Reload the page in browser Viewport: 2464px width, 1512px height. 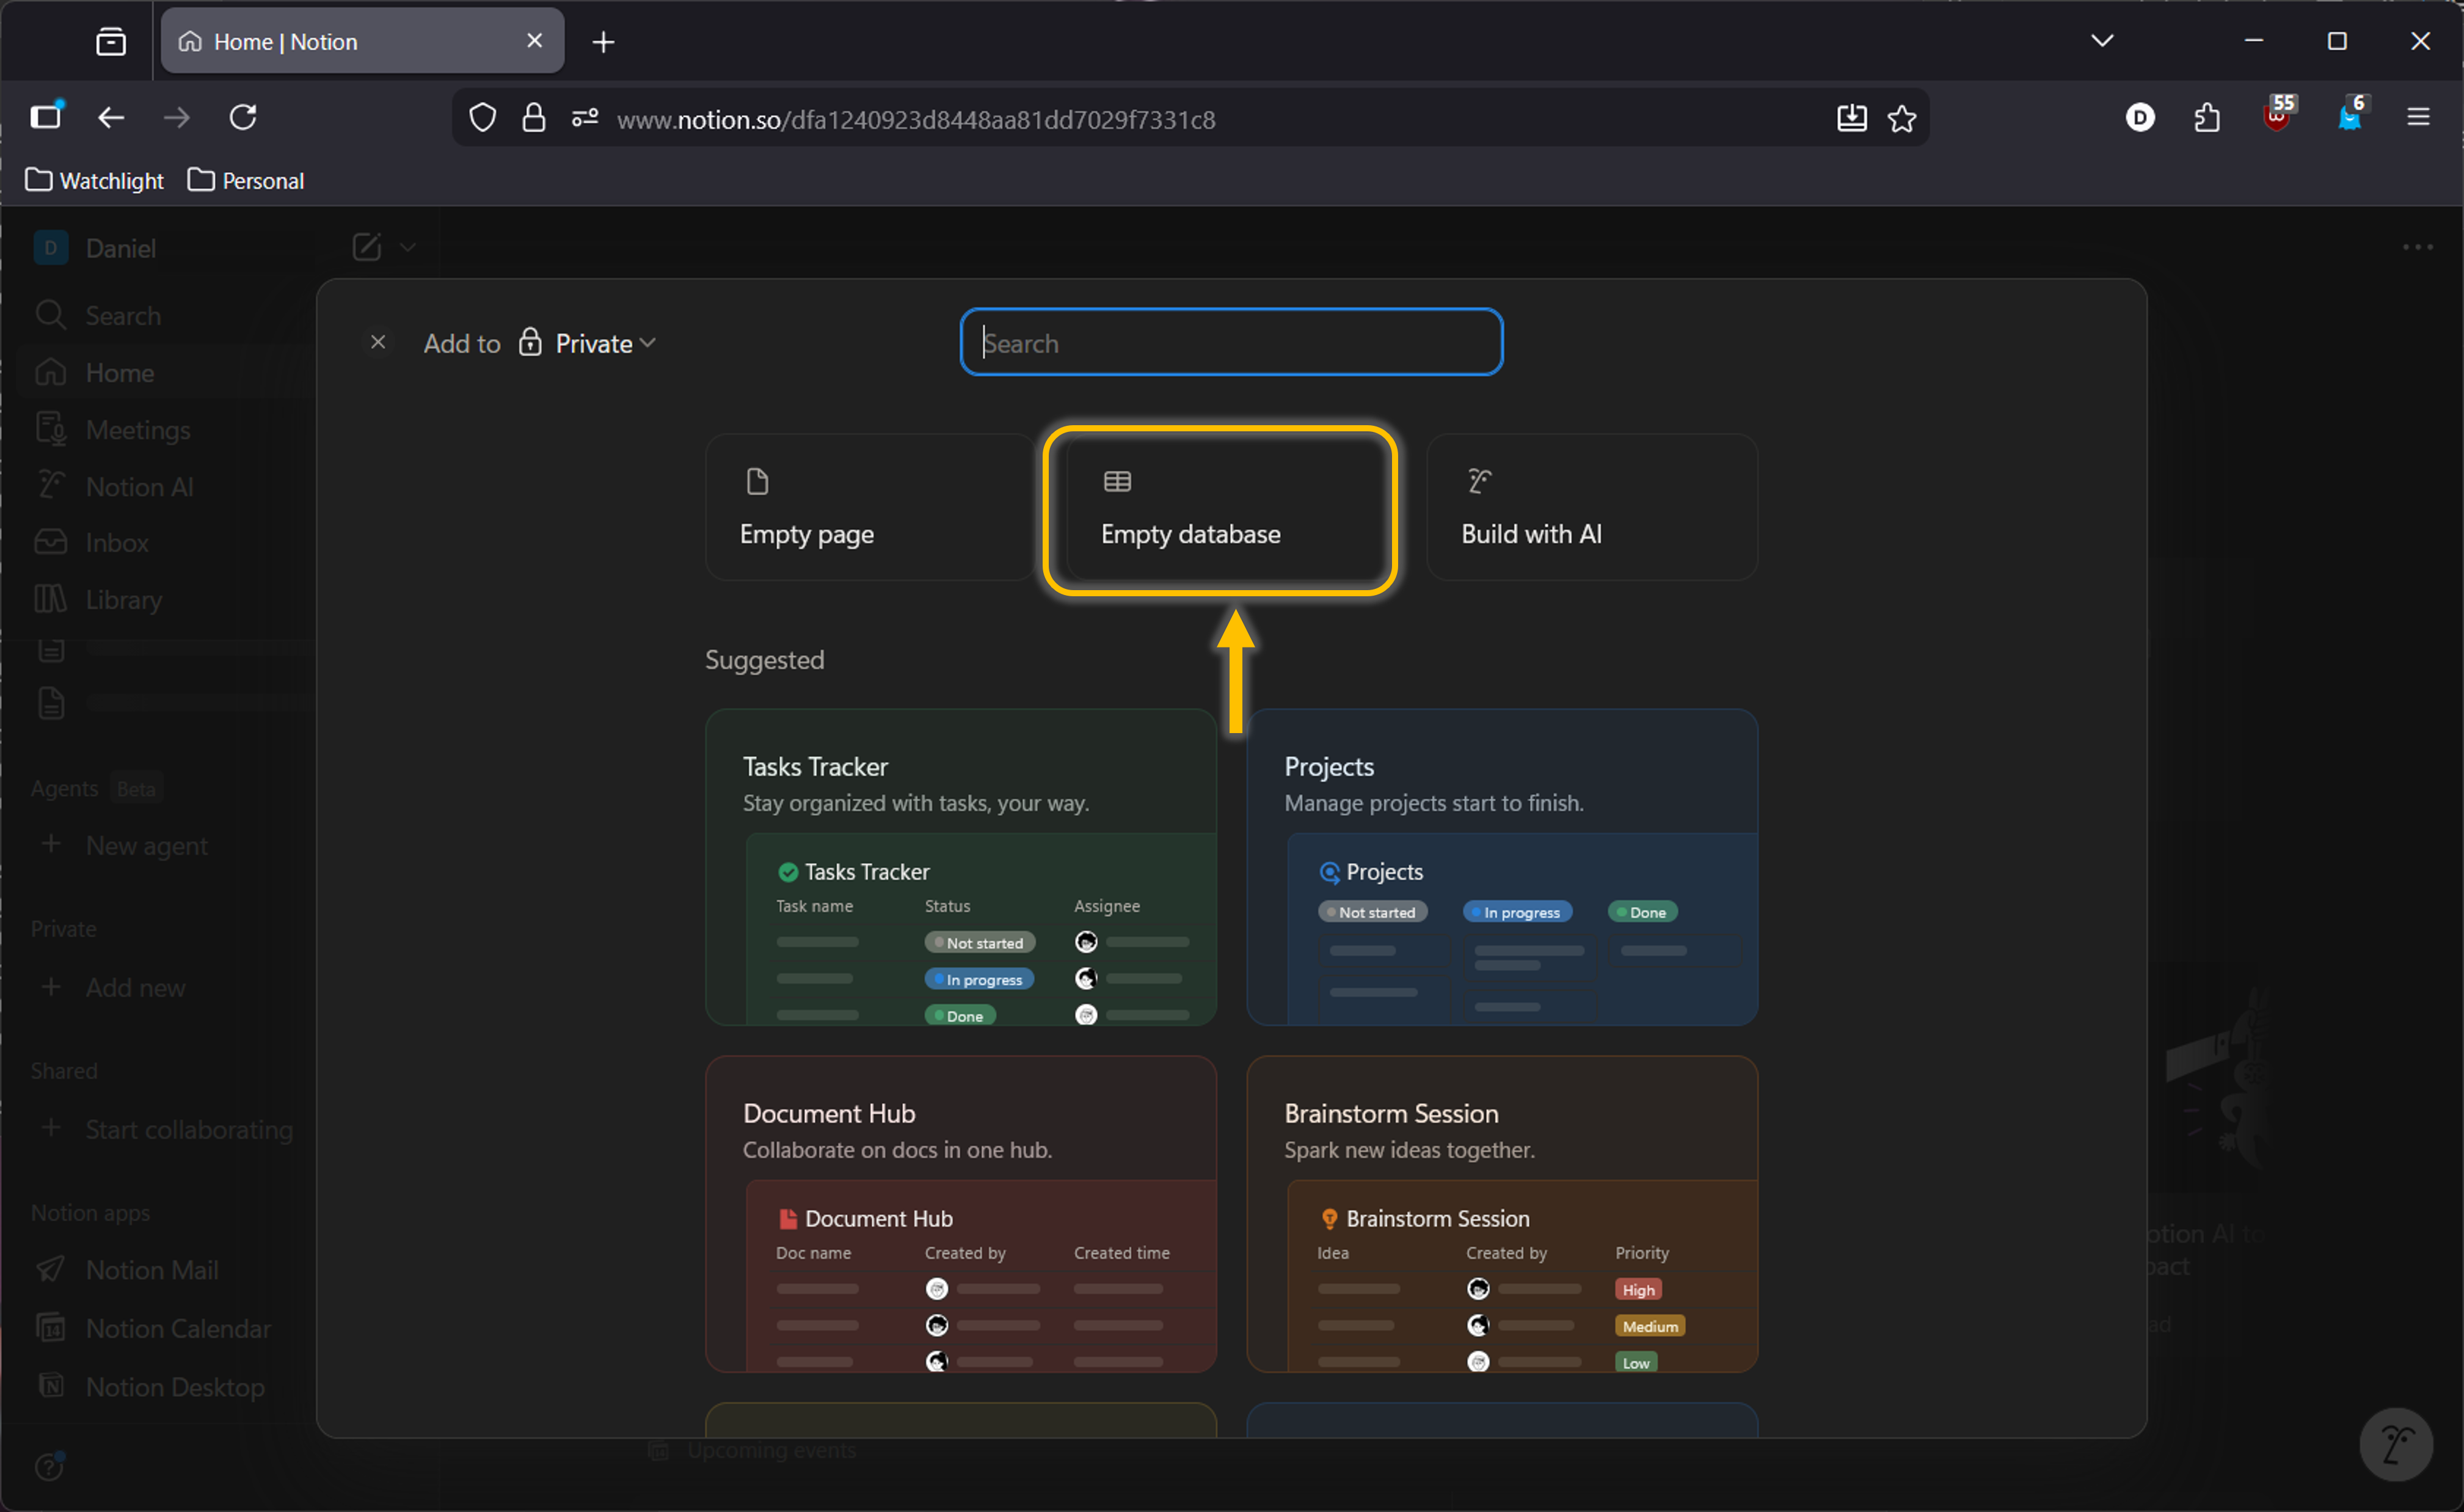(x=243, y=118)
